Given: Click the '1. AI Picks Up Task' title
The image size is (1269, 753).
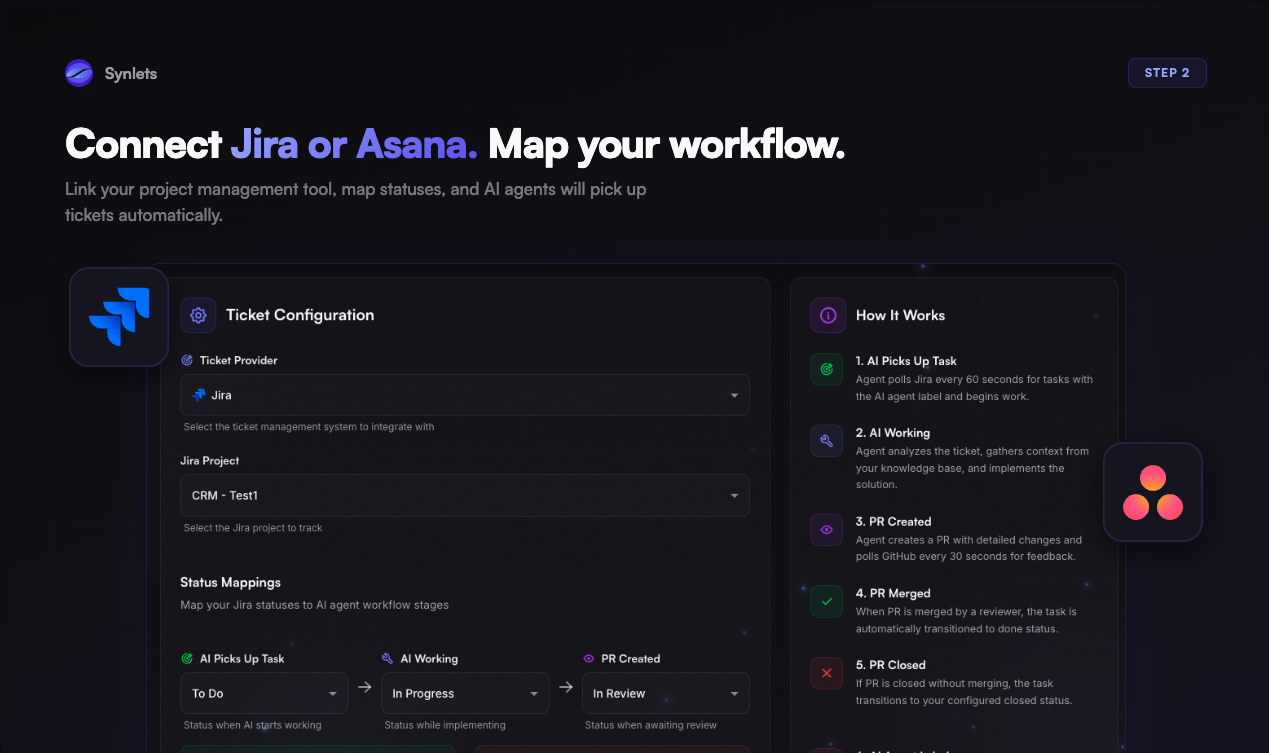Looking at the screenshot, I should [x=906, y=361].
